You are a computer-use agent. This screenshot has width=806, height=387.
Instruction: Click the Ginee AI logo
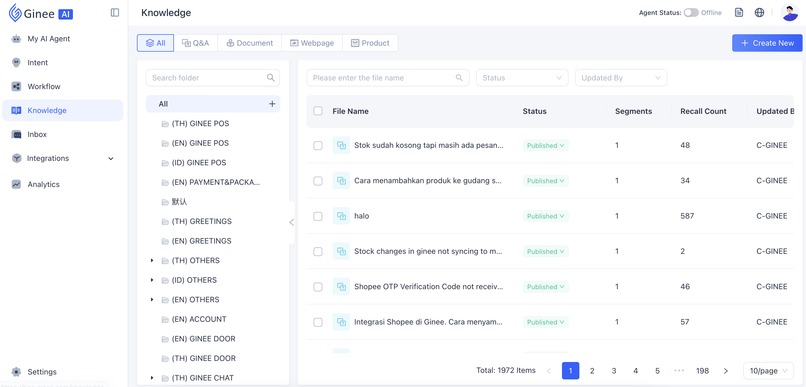(41, 13)
